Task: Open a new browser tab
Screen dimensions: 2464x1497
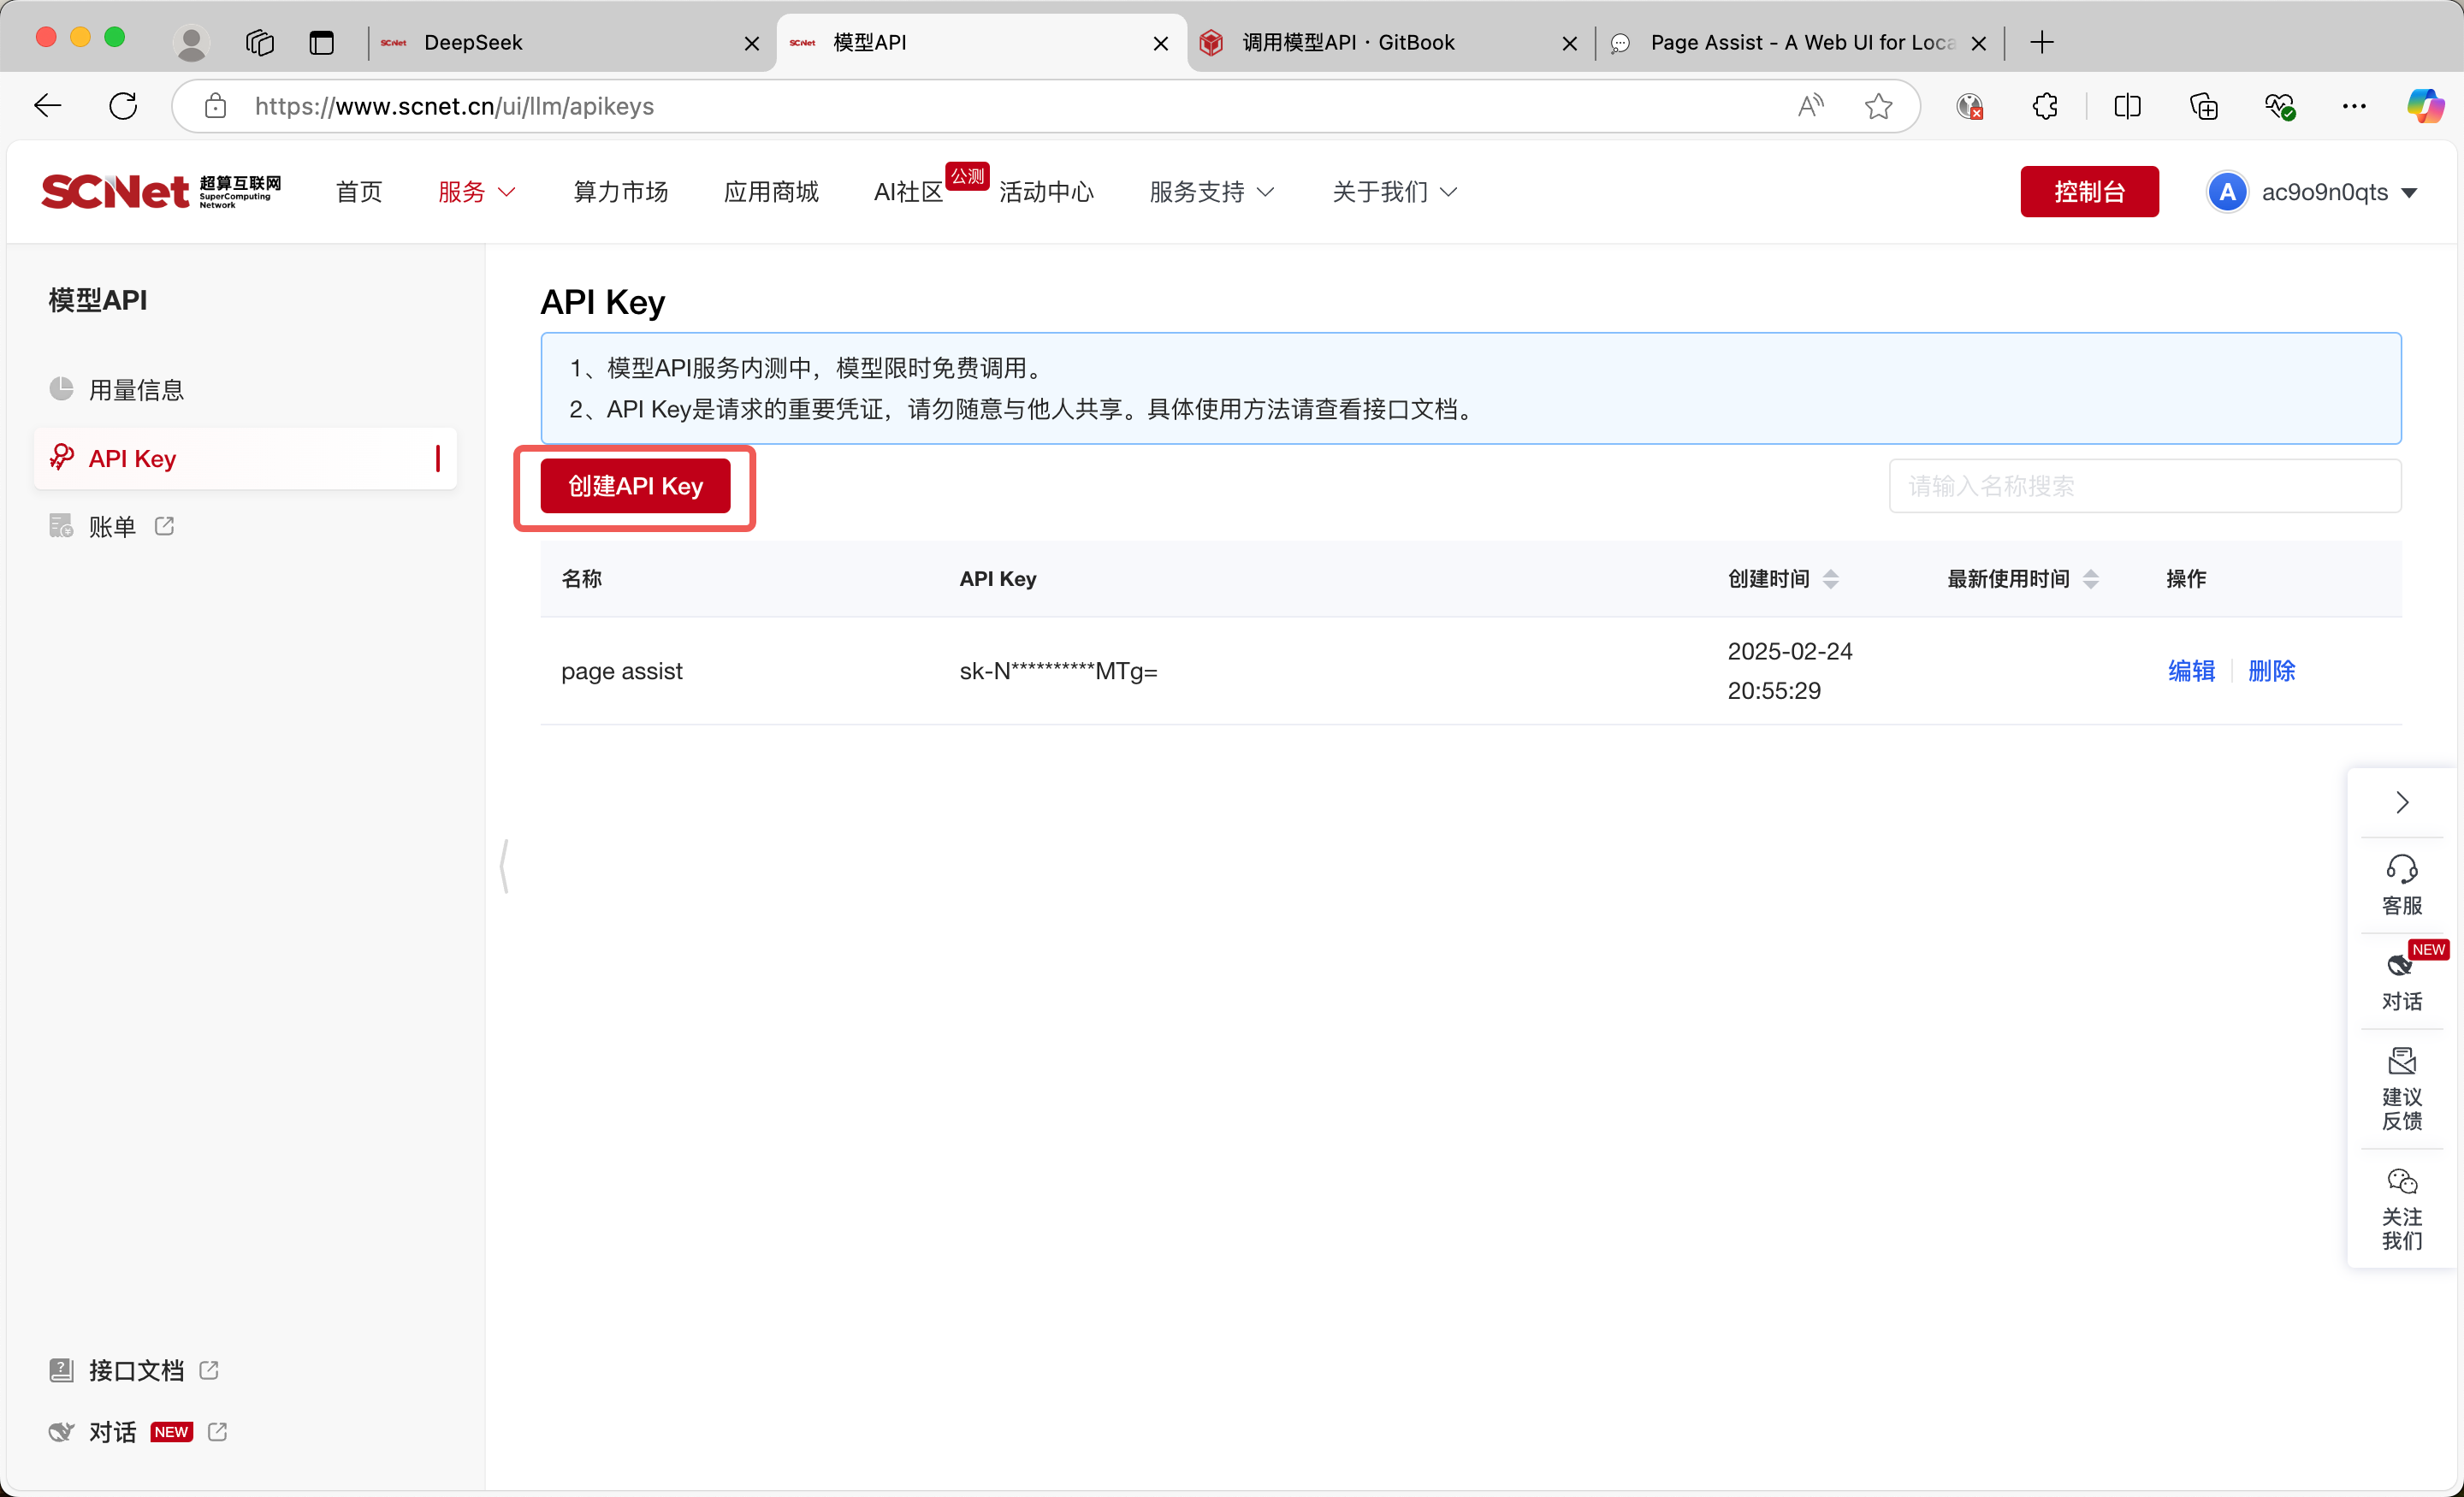Action: (2043, 43)
